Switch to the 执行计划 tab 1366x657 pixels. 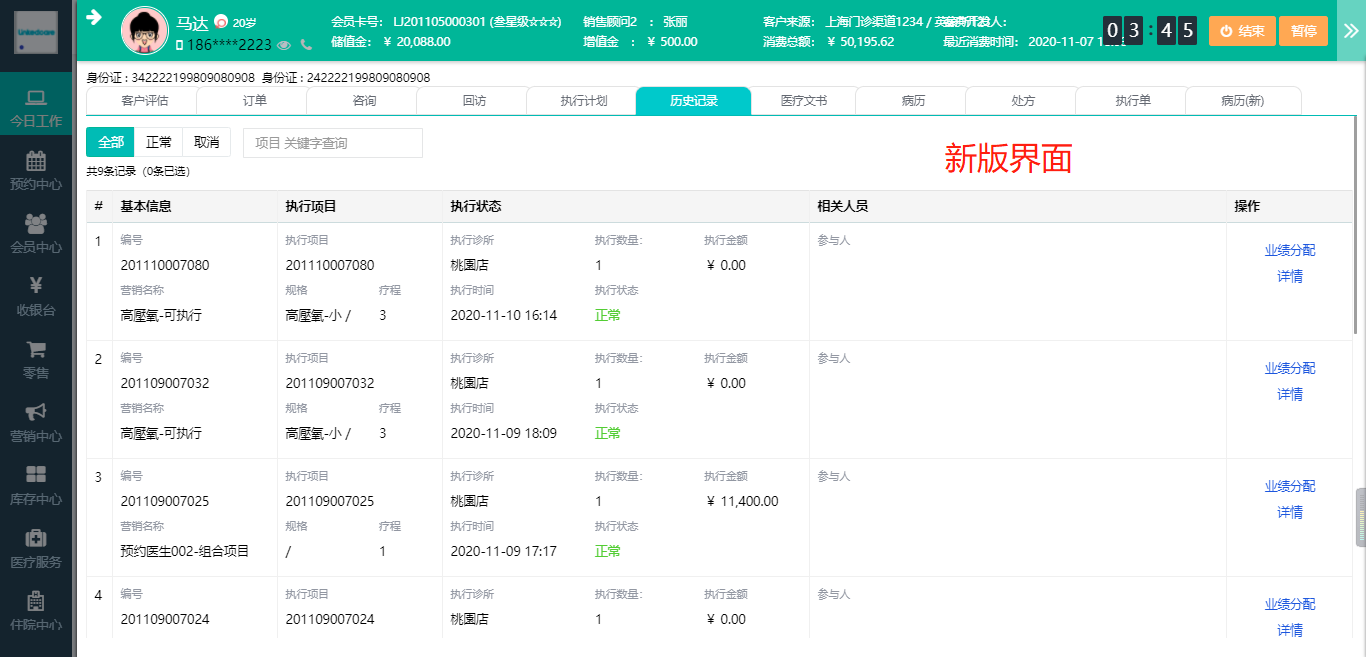[584, 101]
